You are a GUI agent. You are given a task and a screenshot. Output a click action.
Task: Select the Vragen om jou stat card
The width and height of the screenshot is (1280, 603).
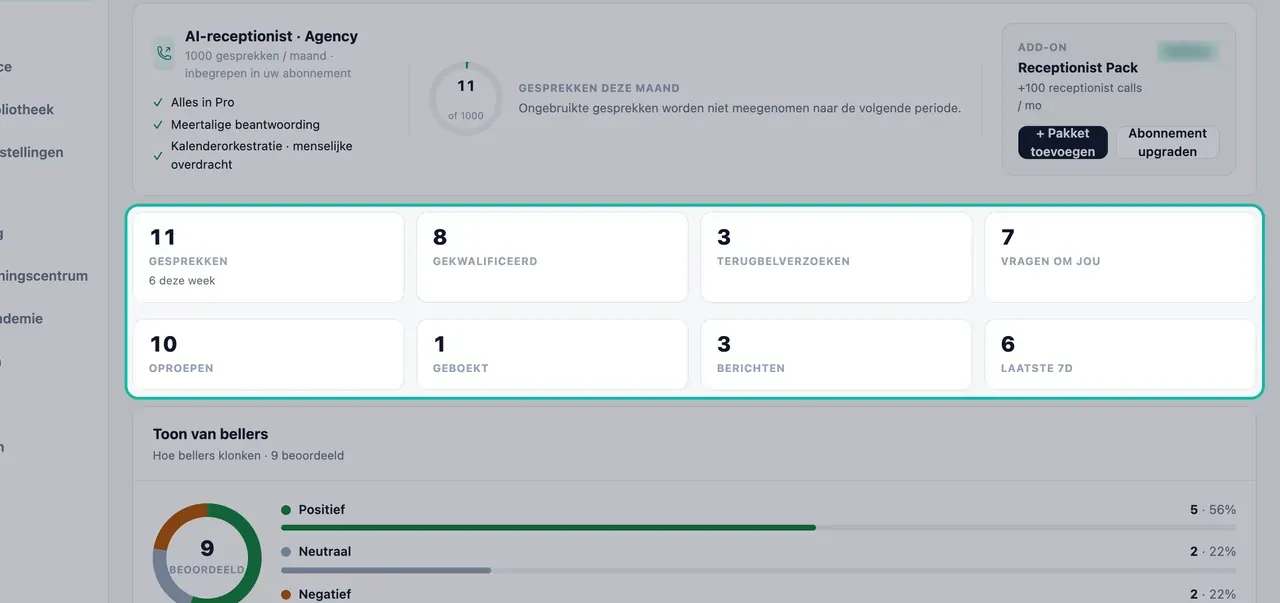1120,257
